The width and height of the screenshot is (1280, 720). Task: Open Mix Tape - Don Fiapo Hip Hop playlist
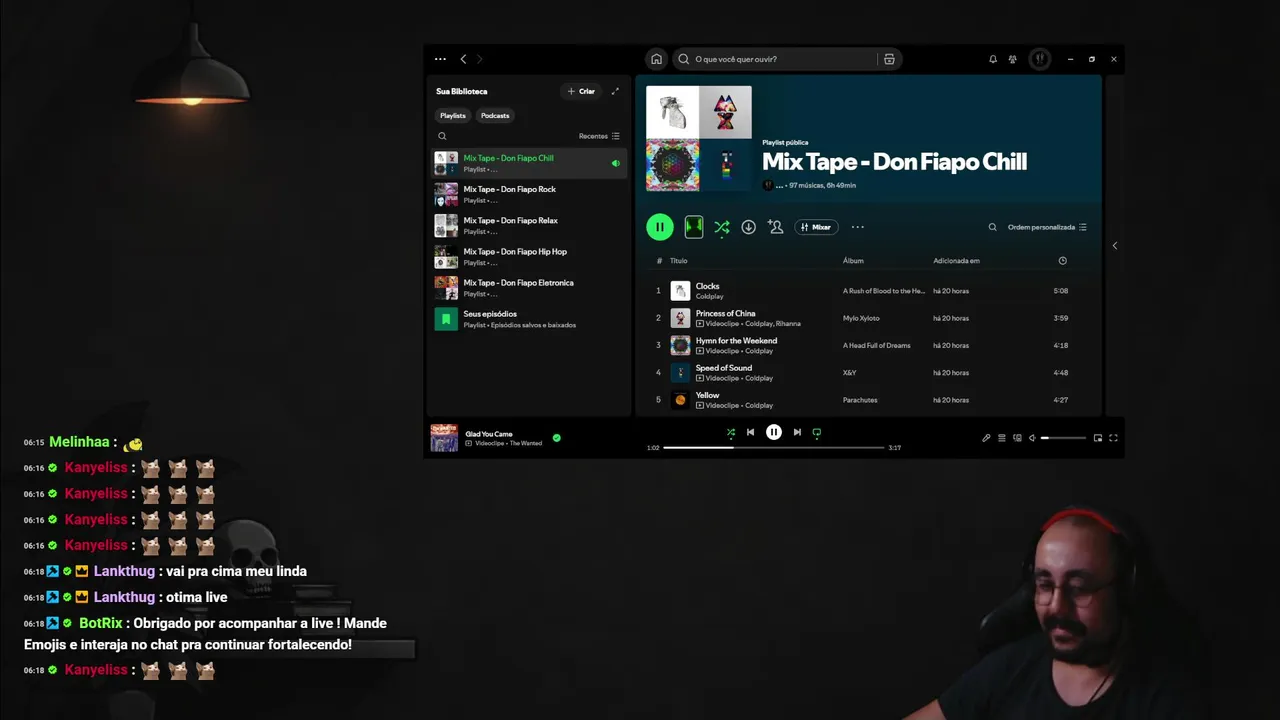coord(529,257)
